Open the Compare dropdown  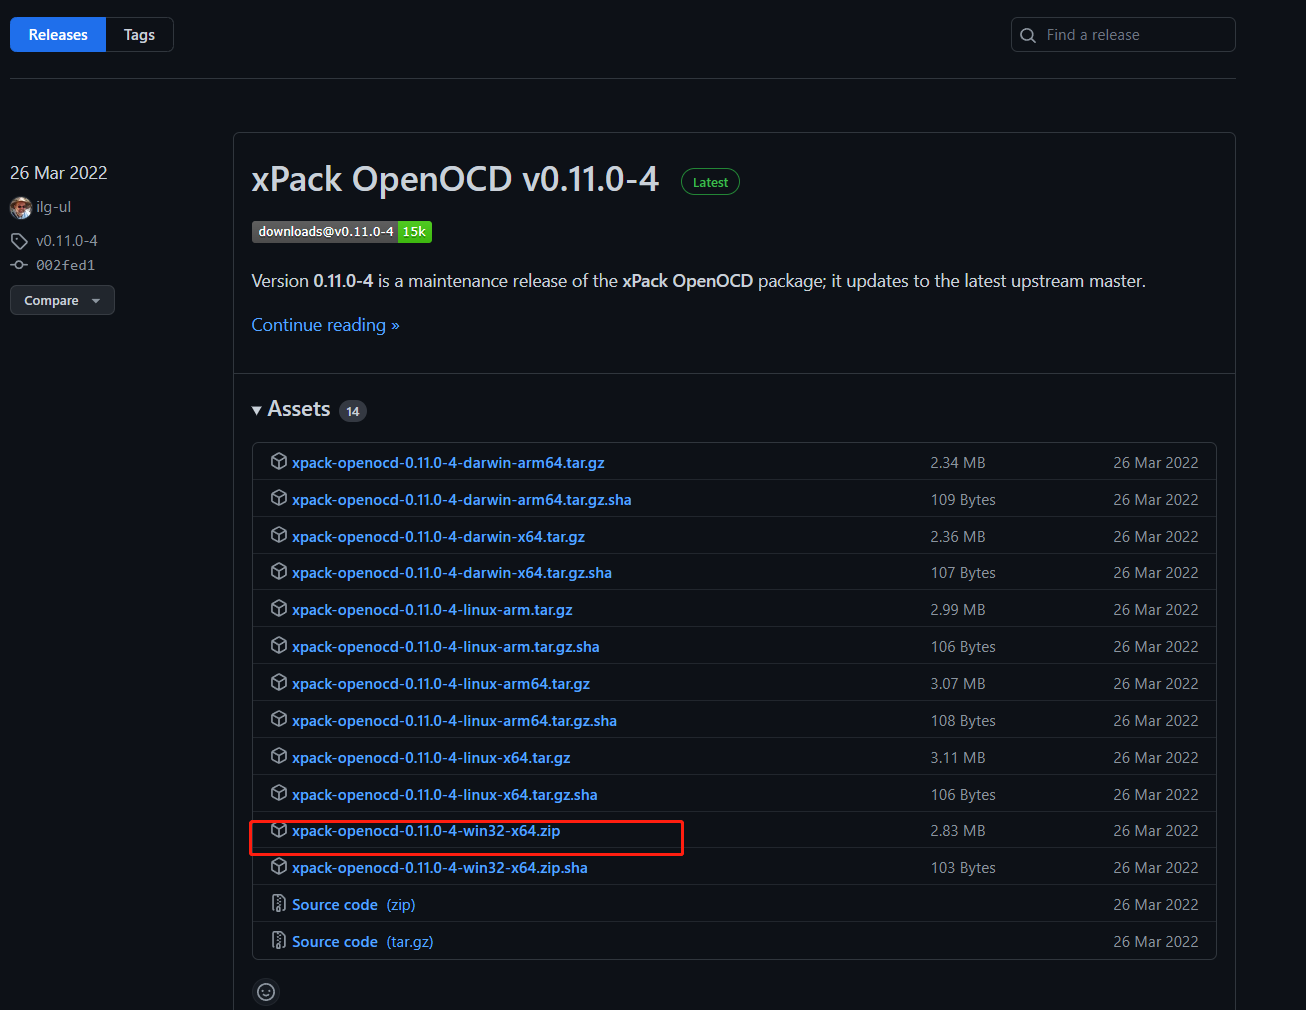[x=62, y=300]
